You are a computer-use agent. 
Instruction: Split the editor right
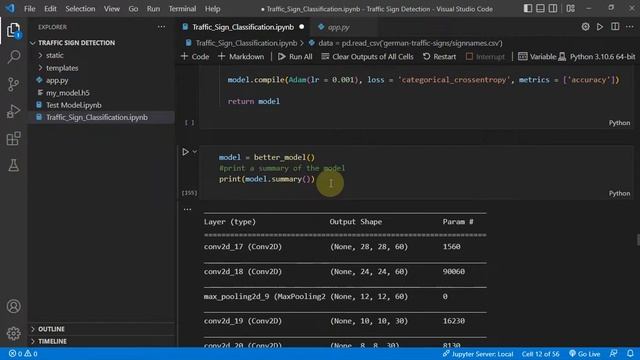(615, 27)
